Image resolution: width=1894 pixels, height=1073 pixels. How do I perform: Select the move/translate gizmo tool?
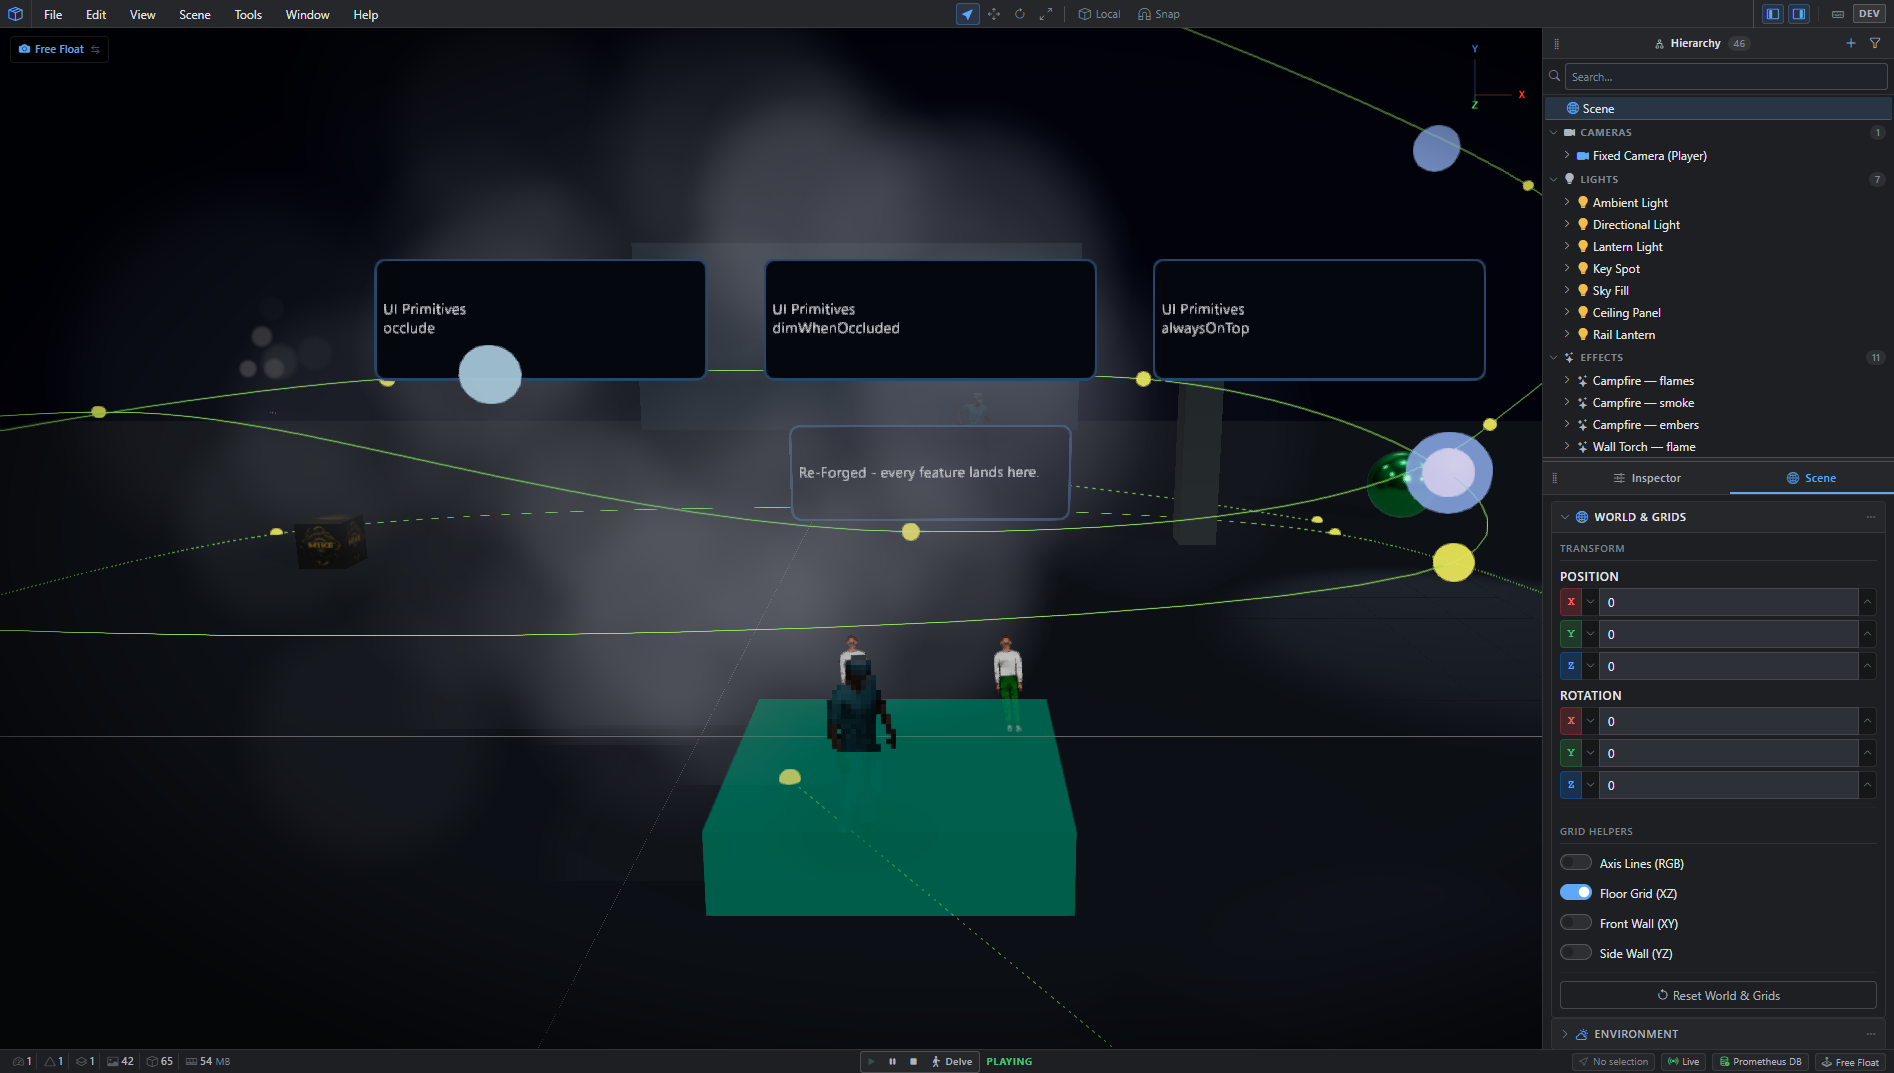tap(994, 14)
